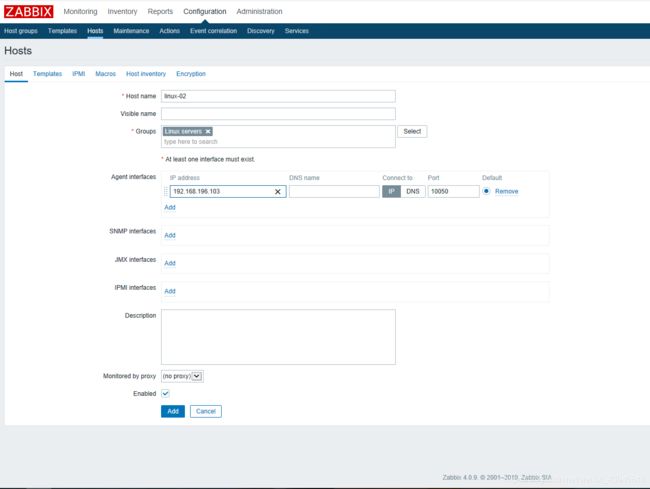Click the Host name input field

point(278,96)
